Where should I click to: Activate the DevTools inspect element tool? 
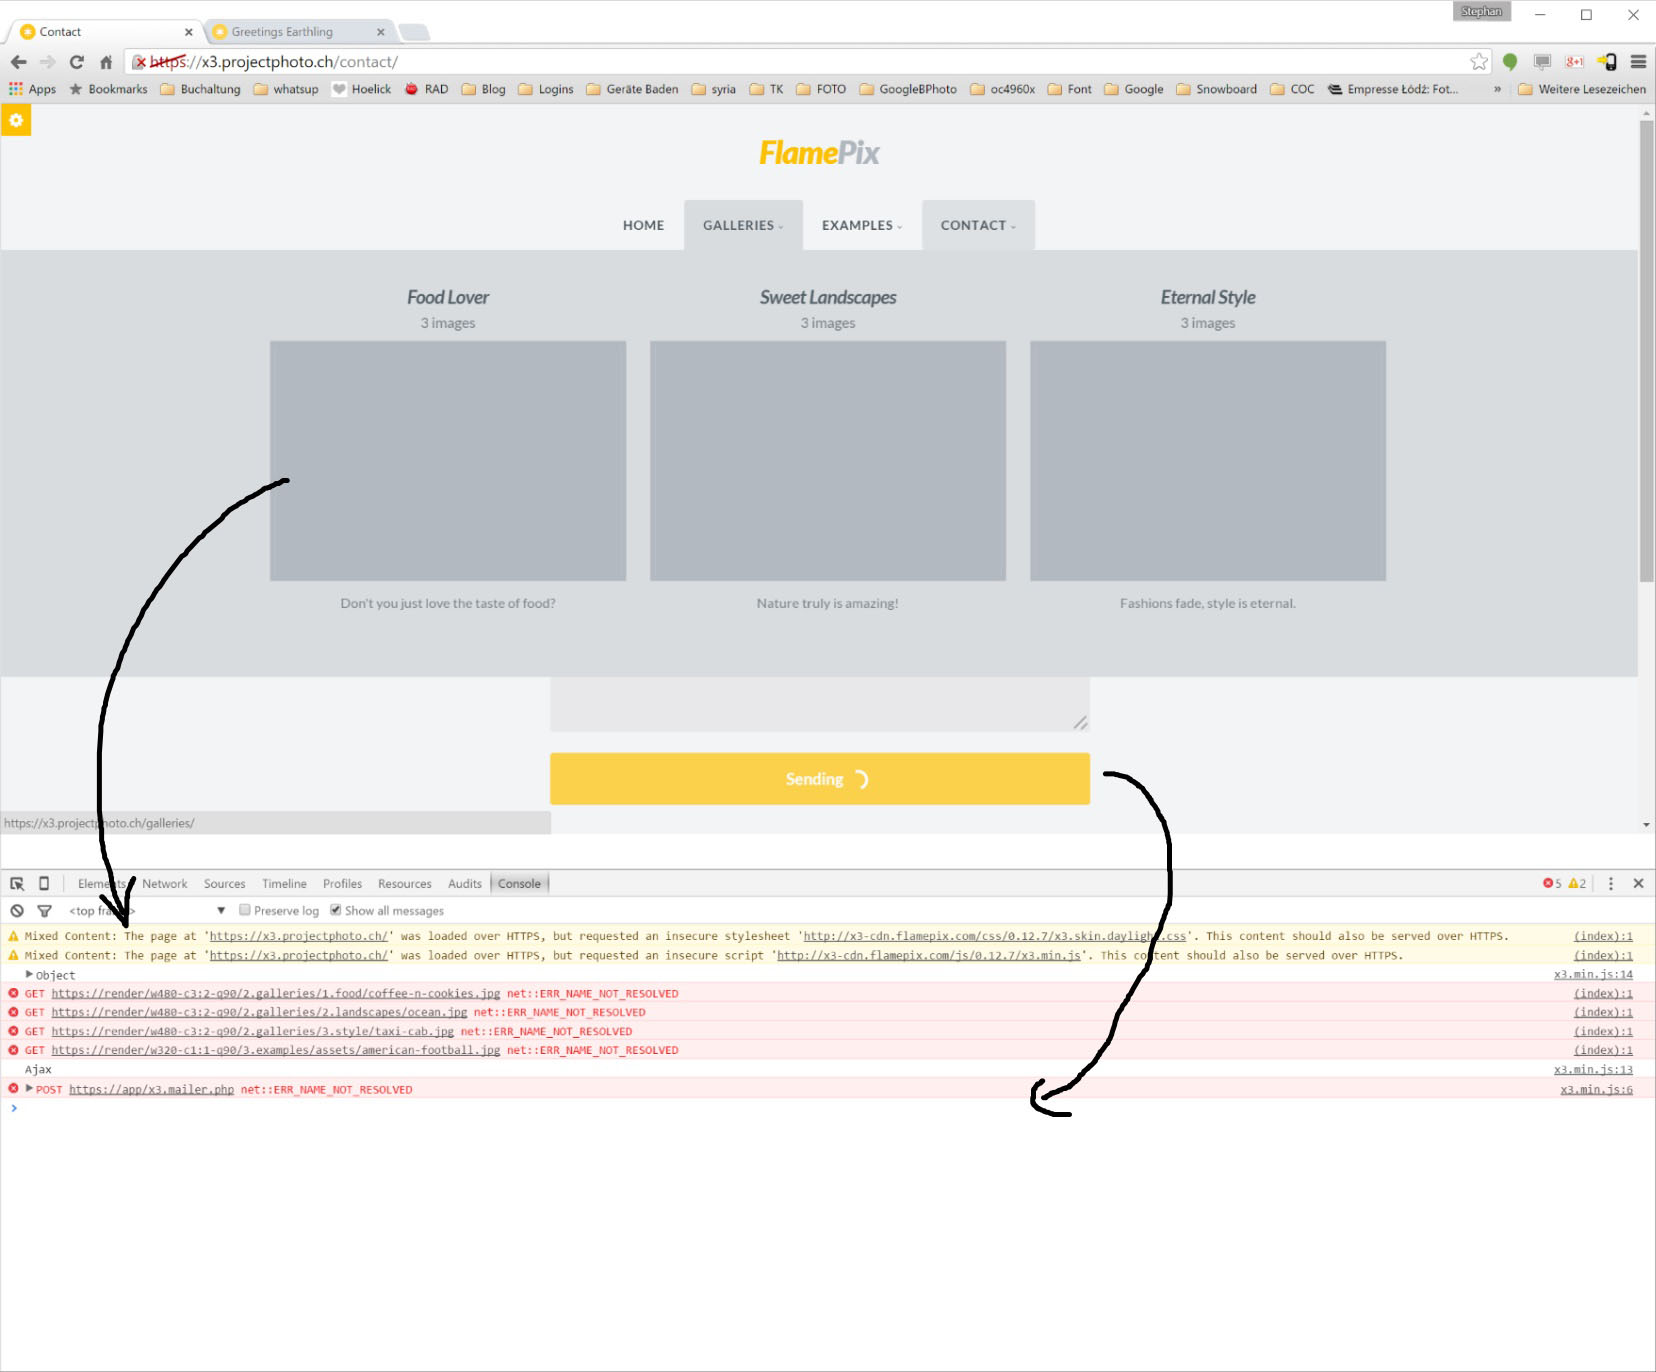pos(17,884)
